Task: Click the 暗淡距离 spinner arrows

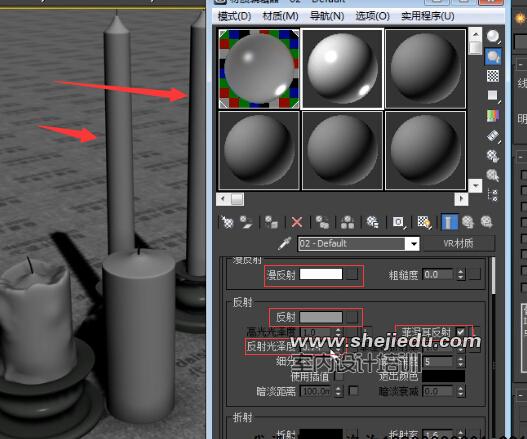Action: coord(338,391)
